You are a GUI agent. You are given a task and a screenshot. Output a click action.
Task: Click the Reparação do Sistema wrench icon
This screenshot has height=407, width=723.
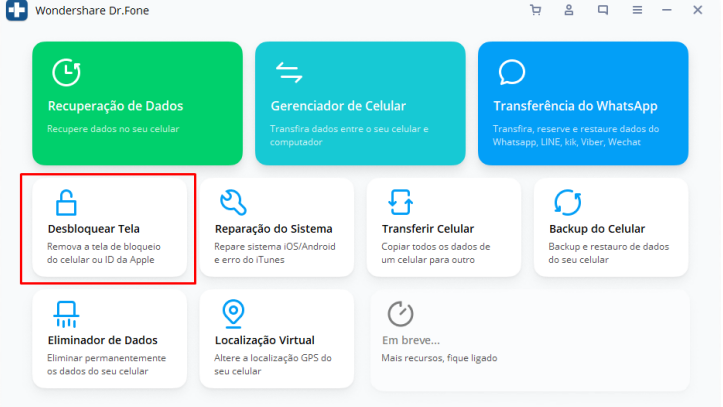233,202
